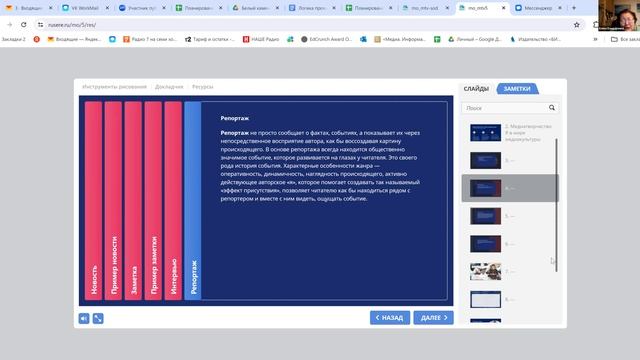Open the Издательство bookmark
640x360 pixels.
pos(536,39)
